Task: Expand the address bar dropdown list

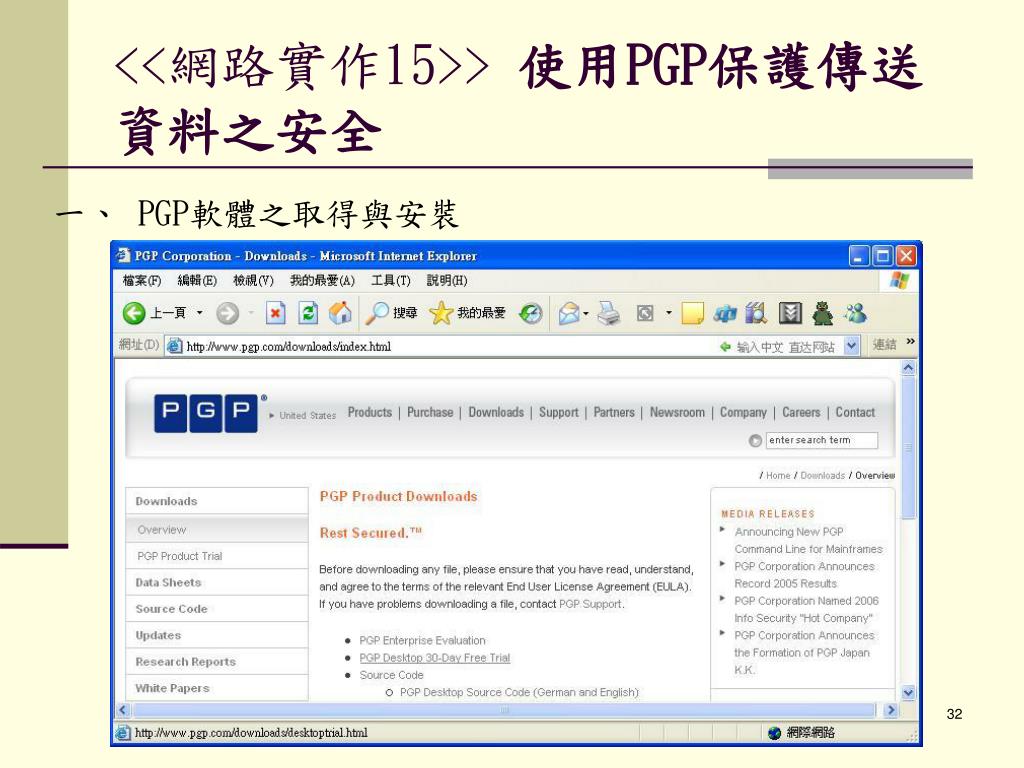Action: (851, 346)
